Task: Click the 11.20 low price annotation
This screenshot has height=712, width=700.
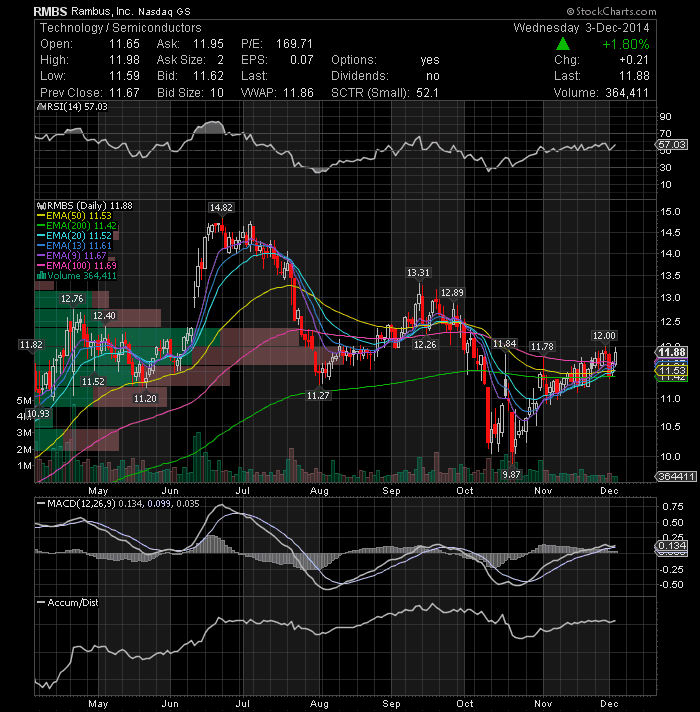Action: pyautogui.click(x=145, y=399)
